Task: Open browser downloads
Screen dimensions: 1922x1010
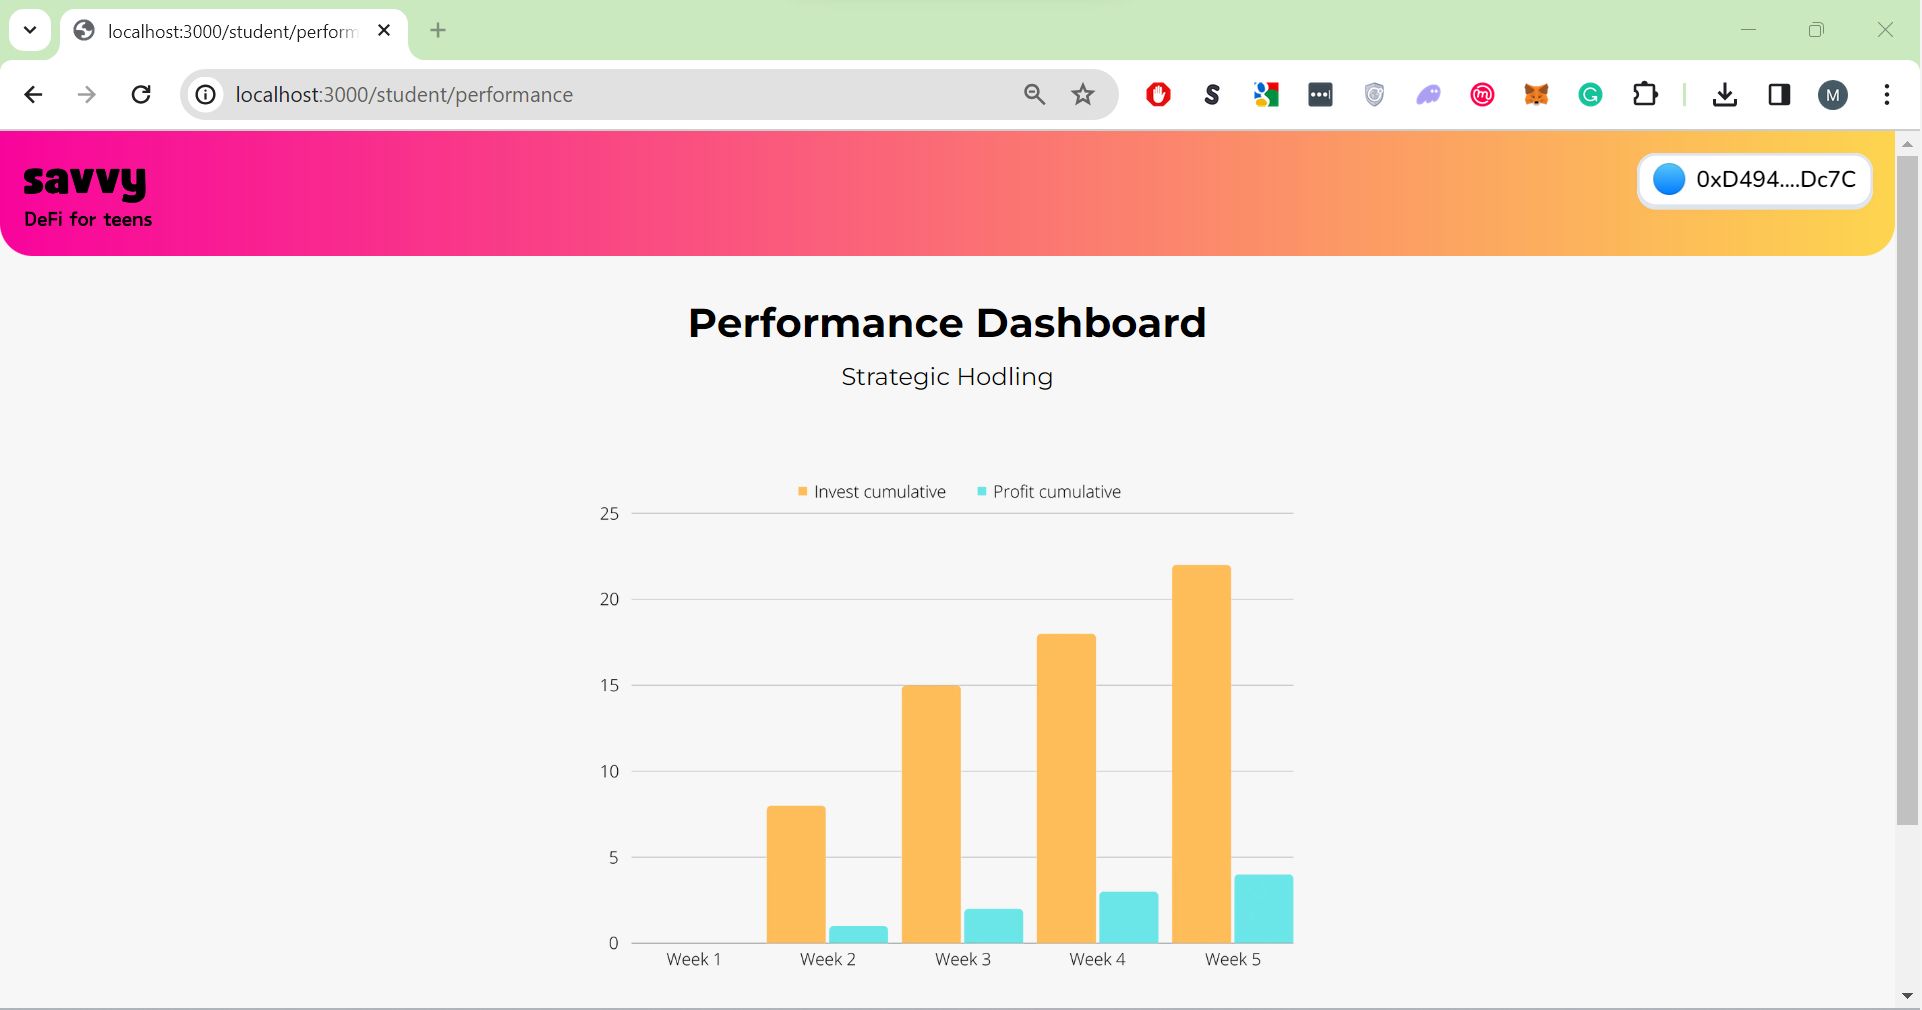Action: [1724, 94]
